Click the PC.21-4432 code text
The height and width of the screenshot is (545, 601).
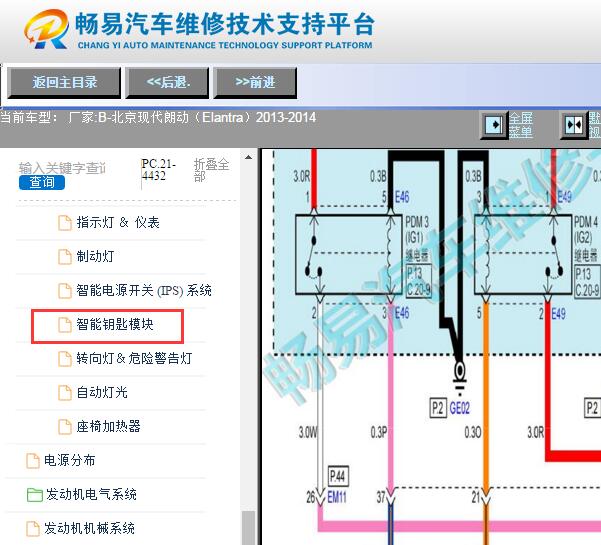pos(159,170)
